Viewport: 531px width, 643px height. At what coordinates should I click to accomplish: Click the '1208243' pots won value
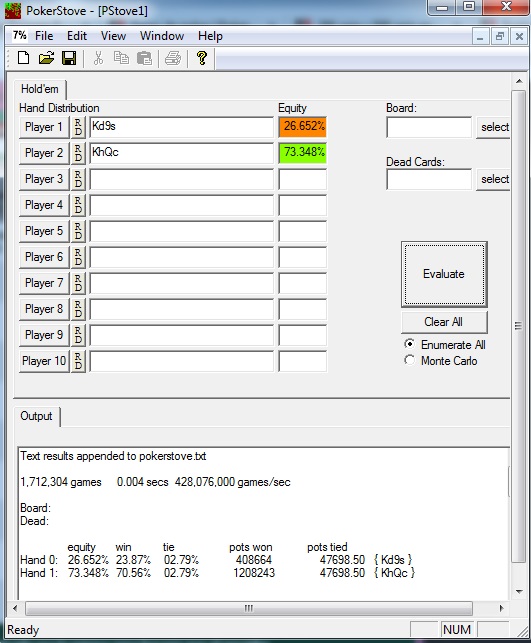tap(254, 573)
